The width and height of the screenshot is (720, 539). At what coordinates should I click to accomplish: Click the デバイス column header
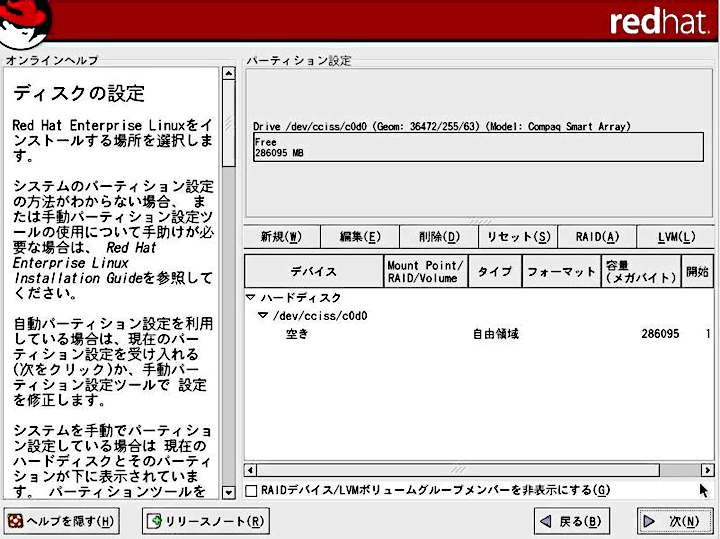coord(314,271)
